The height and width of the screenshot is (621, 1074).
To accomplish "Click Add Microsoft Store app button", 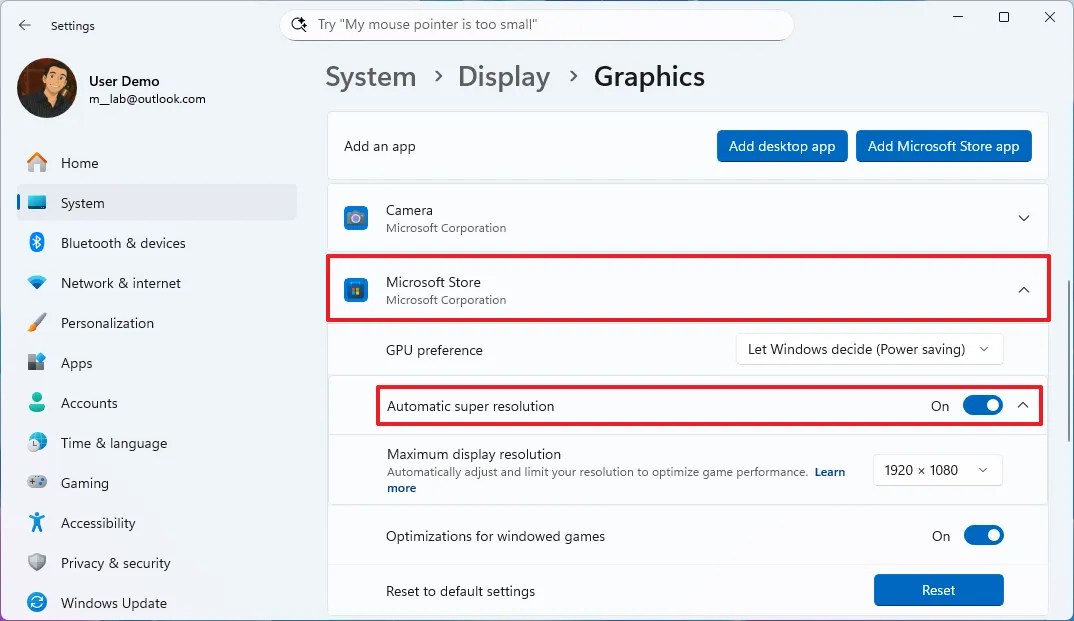I will coord(944,146).
